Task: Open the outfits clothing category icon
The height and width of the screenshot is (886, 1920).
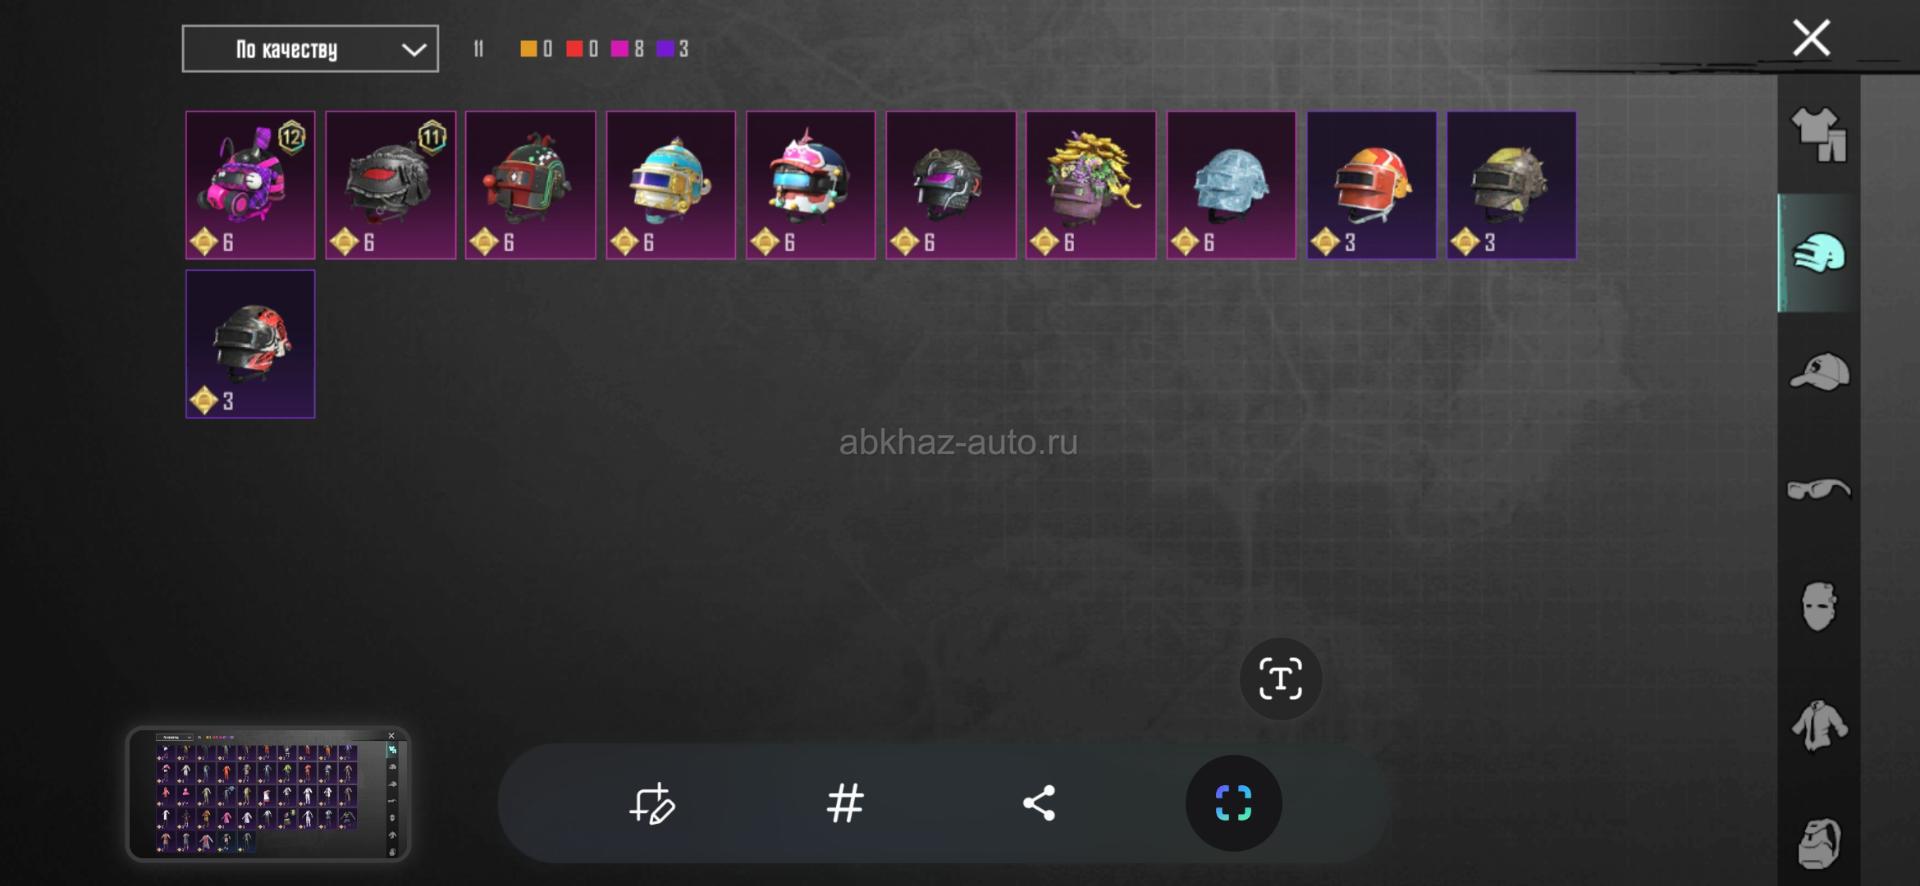Action: [x=1818, y=135]
